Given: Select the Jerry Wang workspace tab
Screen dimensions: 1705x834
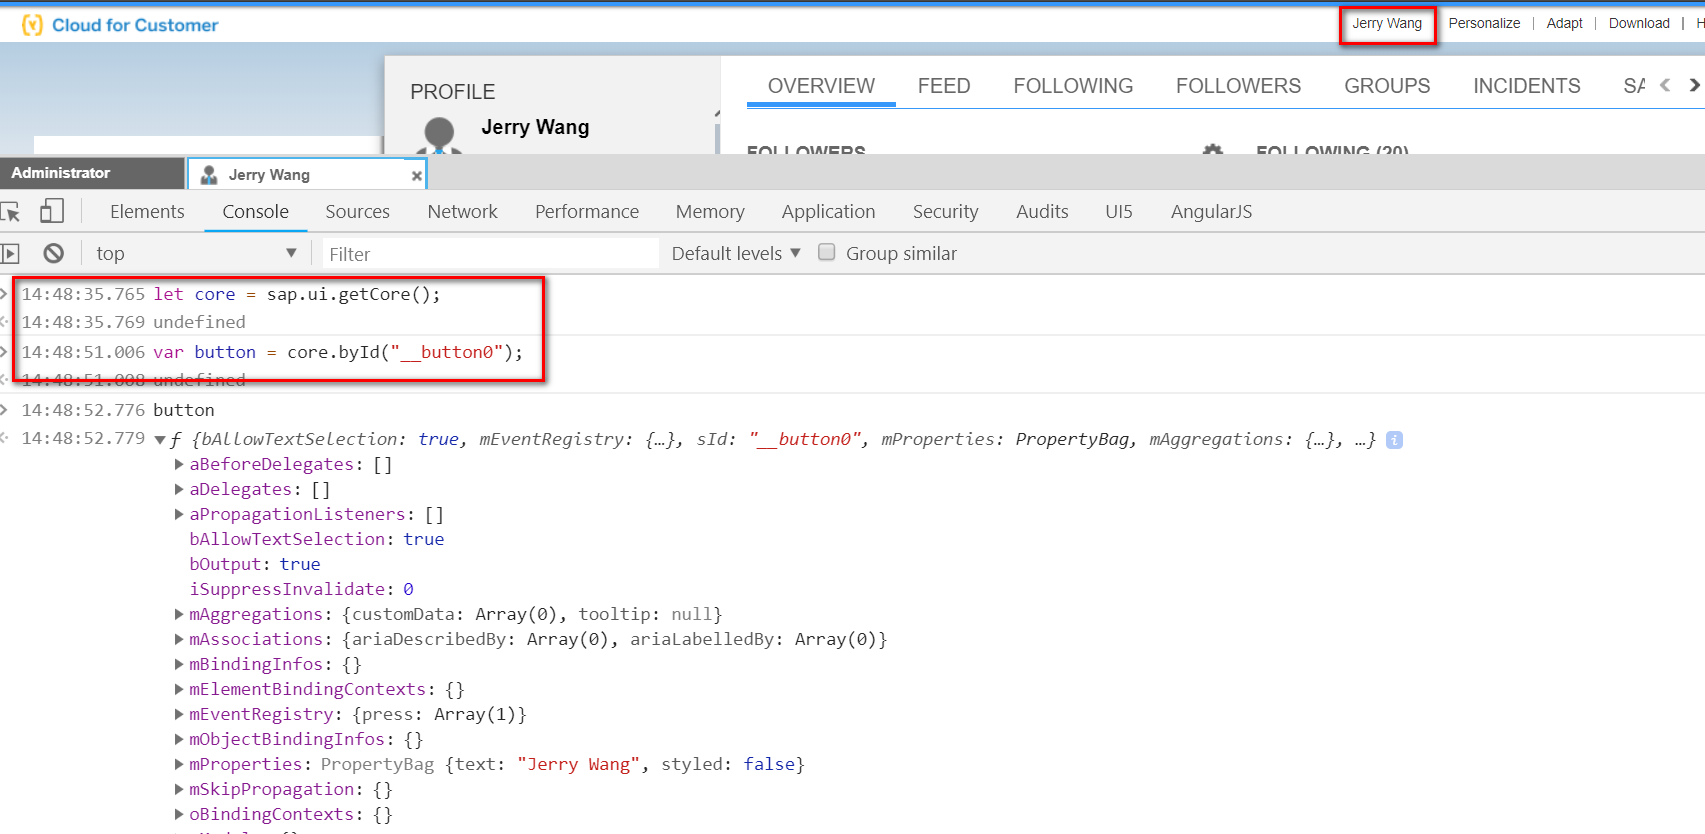Looking at the screenshot, I should point(308,175).
